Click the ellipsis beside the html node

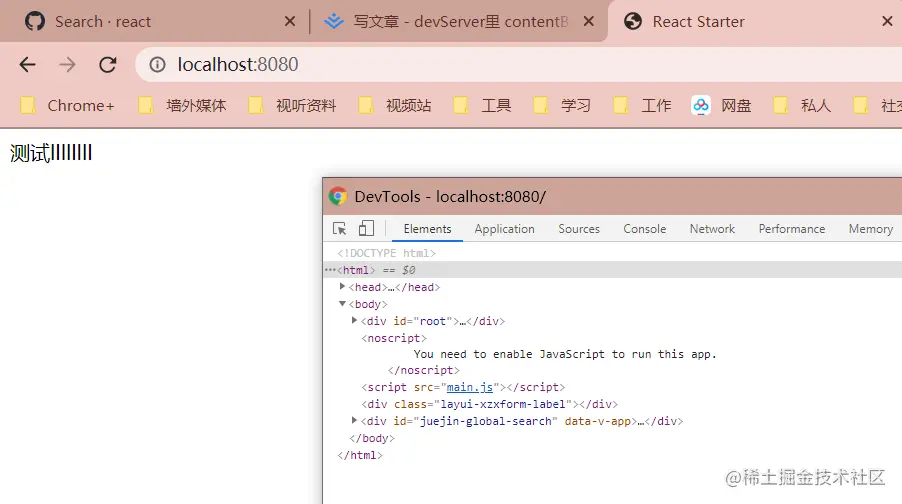pyautogui.click(x=330, y=269)
